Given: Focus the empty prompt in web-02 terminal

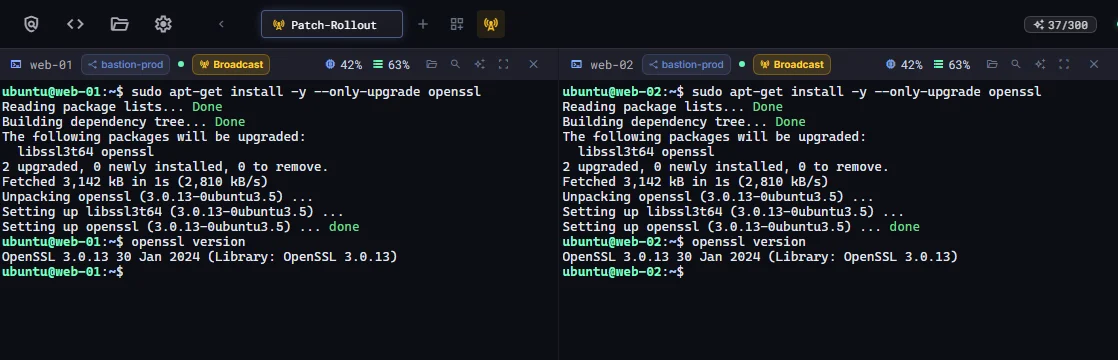Looking at the screenshot, I should [x=623, y=272].
